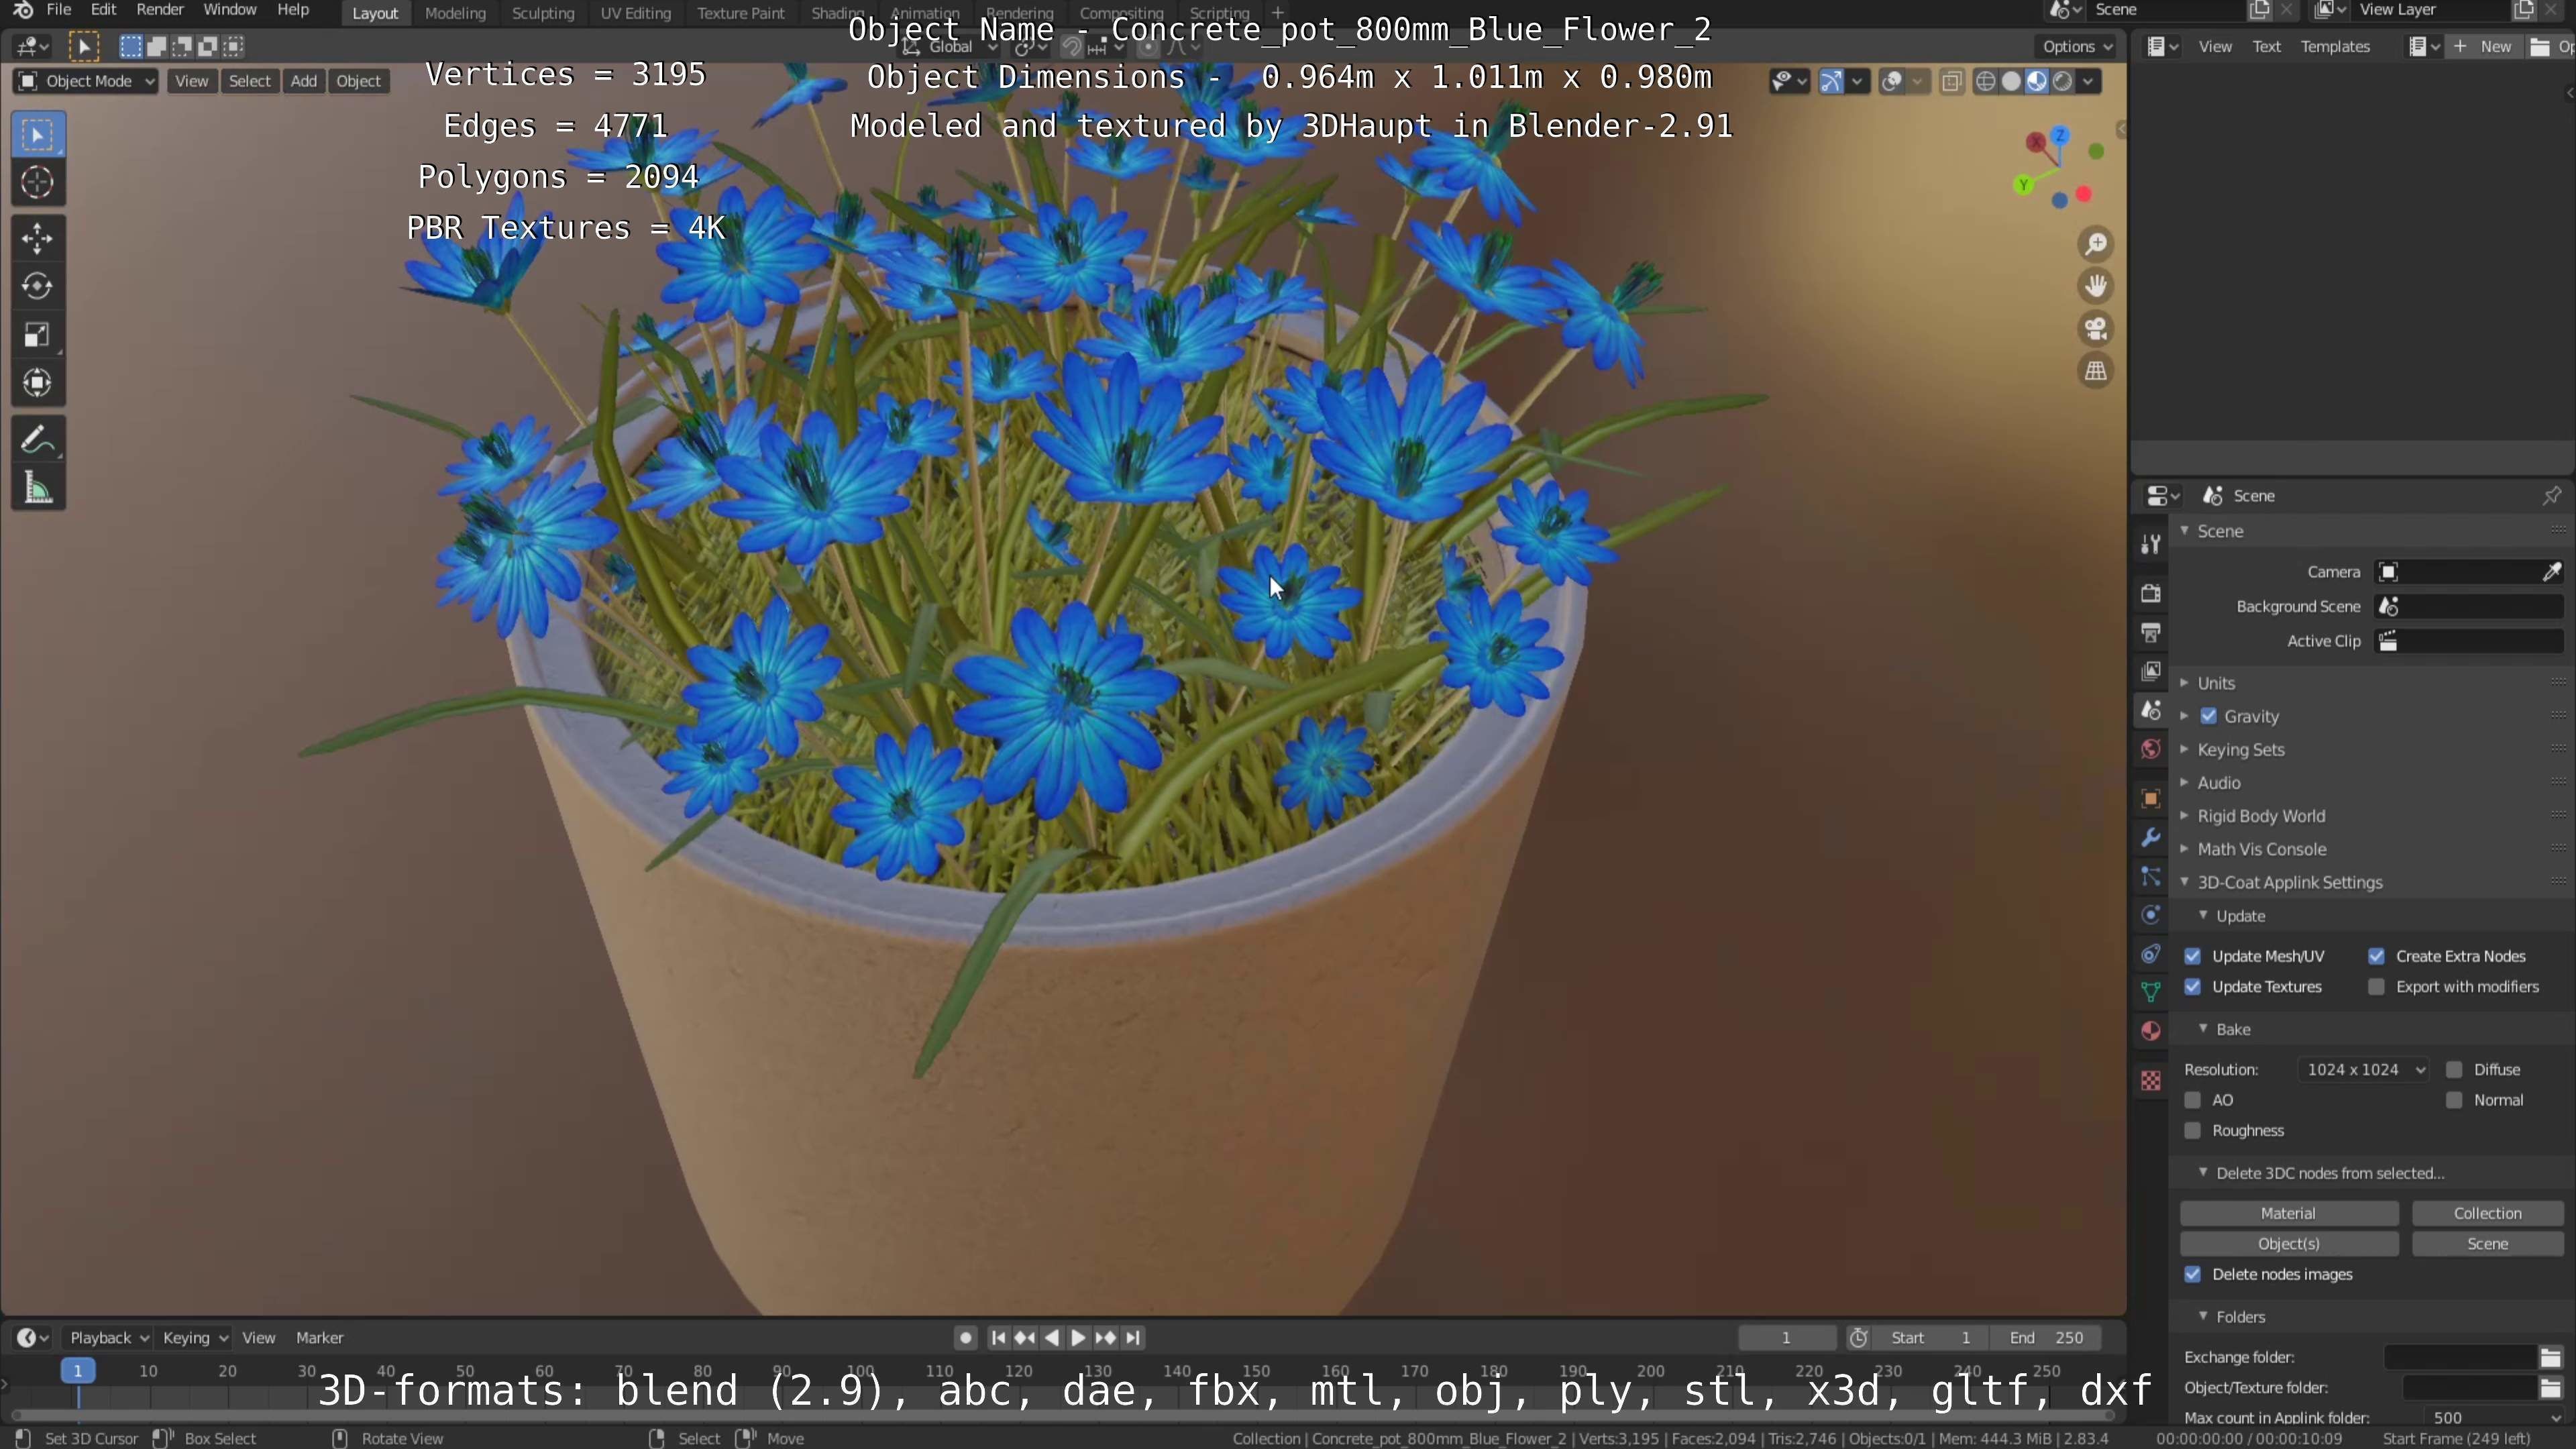Screen dimensions: 2576x1449
Task: Open the viewport Add menu
Action: pyautogui.click(x=303, y=81)
